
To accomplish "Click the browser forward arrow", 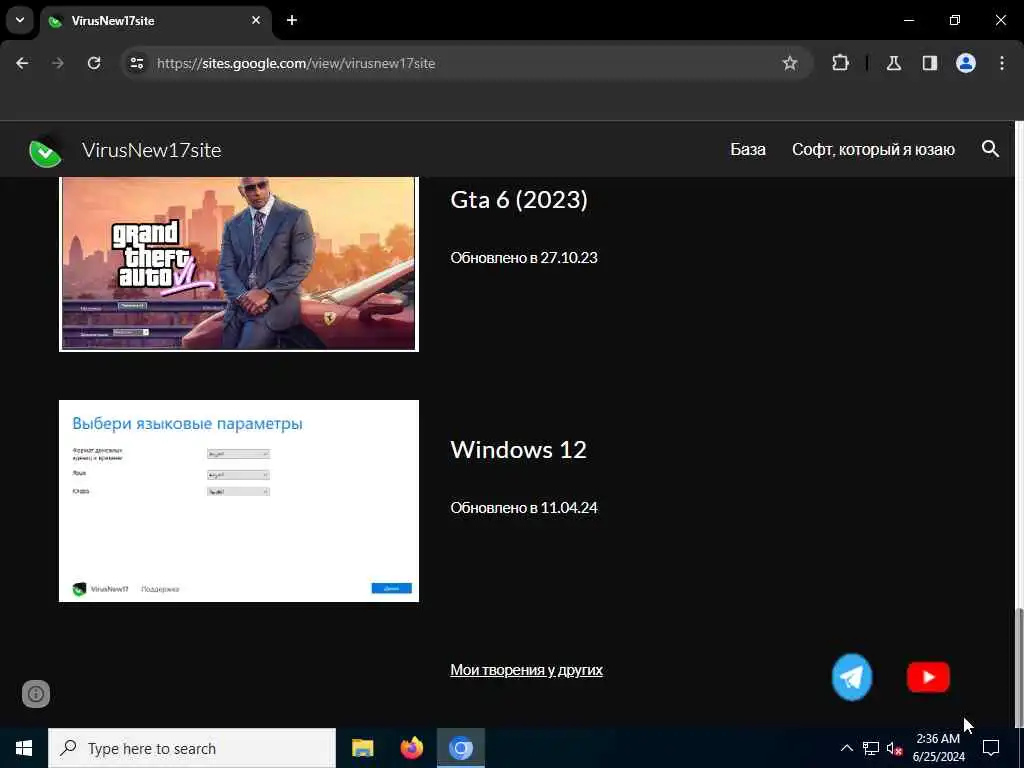I will [x=57, y=63].
